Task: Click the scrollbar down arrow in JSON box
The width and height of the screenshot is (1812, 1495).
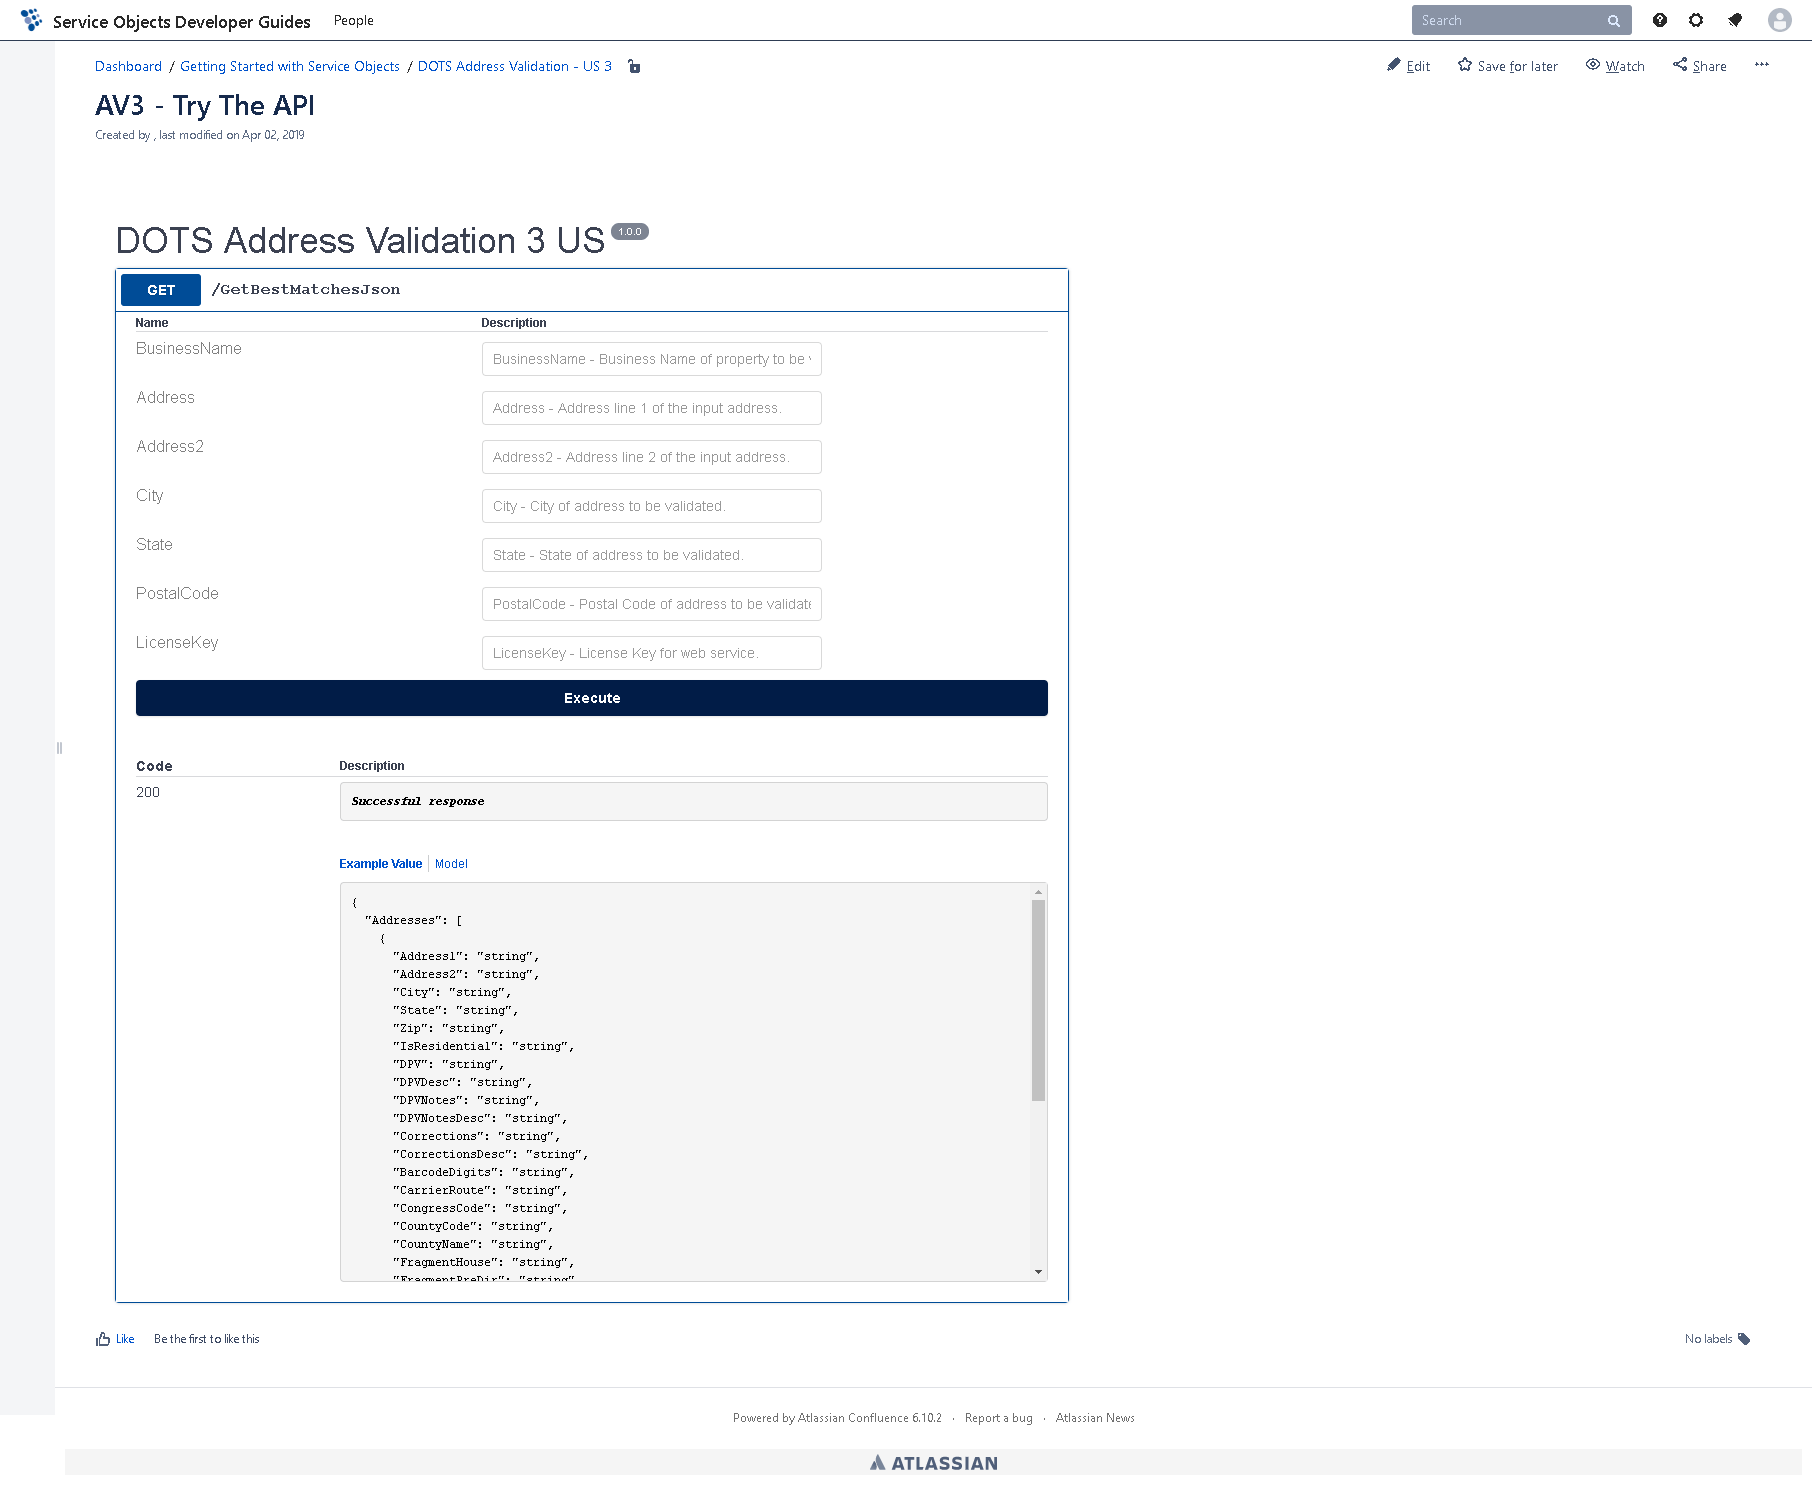Action: pos(1039,1272)
